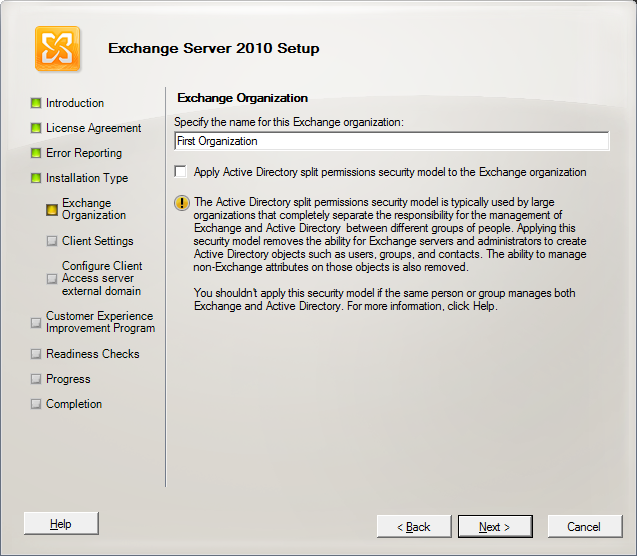Go back with the Back button

tap(414, 527)
